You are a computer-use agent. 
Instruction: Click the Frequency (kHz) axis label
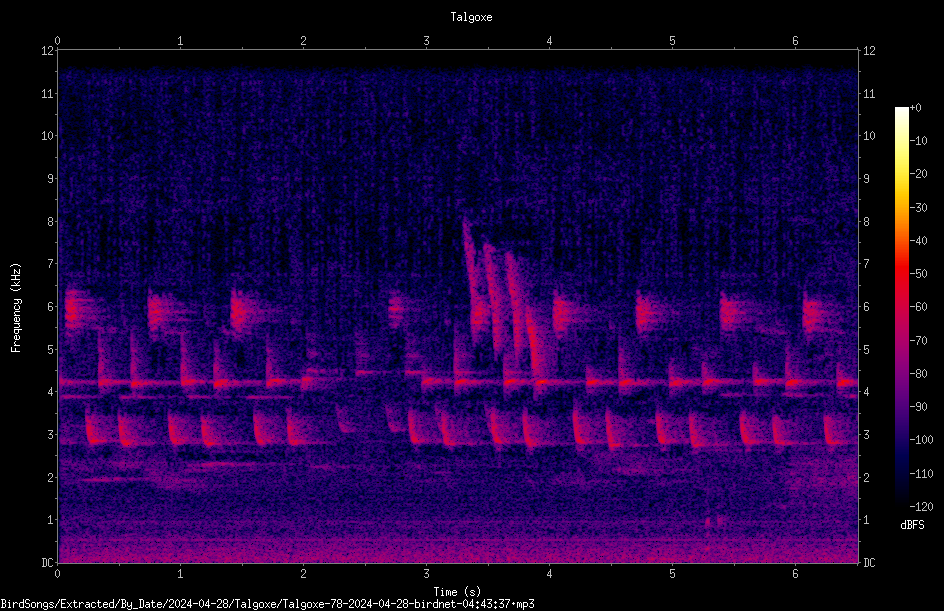point(16,307)
